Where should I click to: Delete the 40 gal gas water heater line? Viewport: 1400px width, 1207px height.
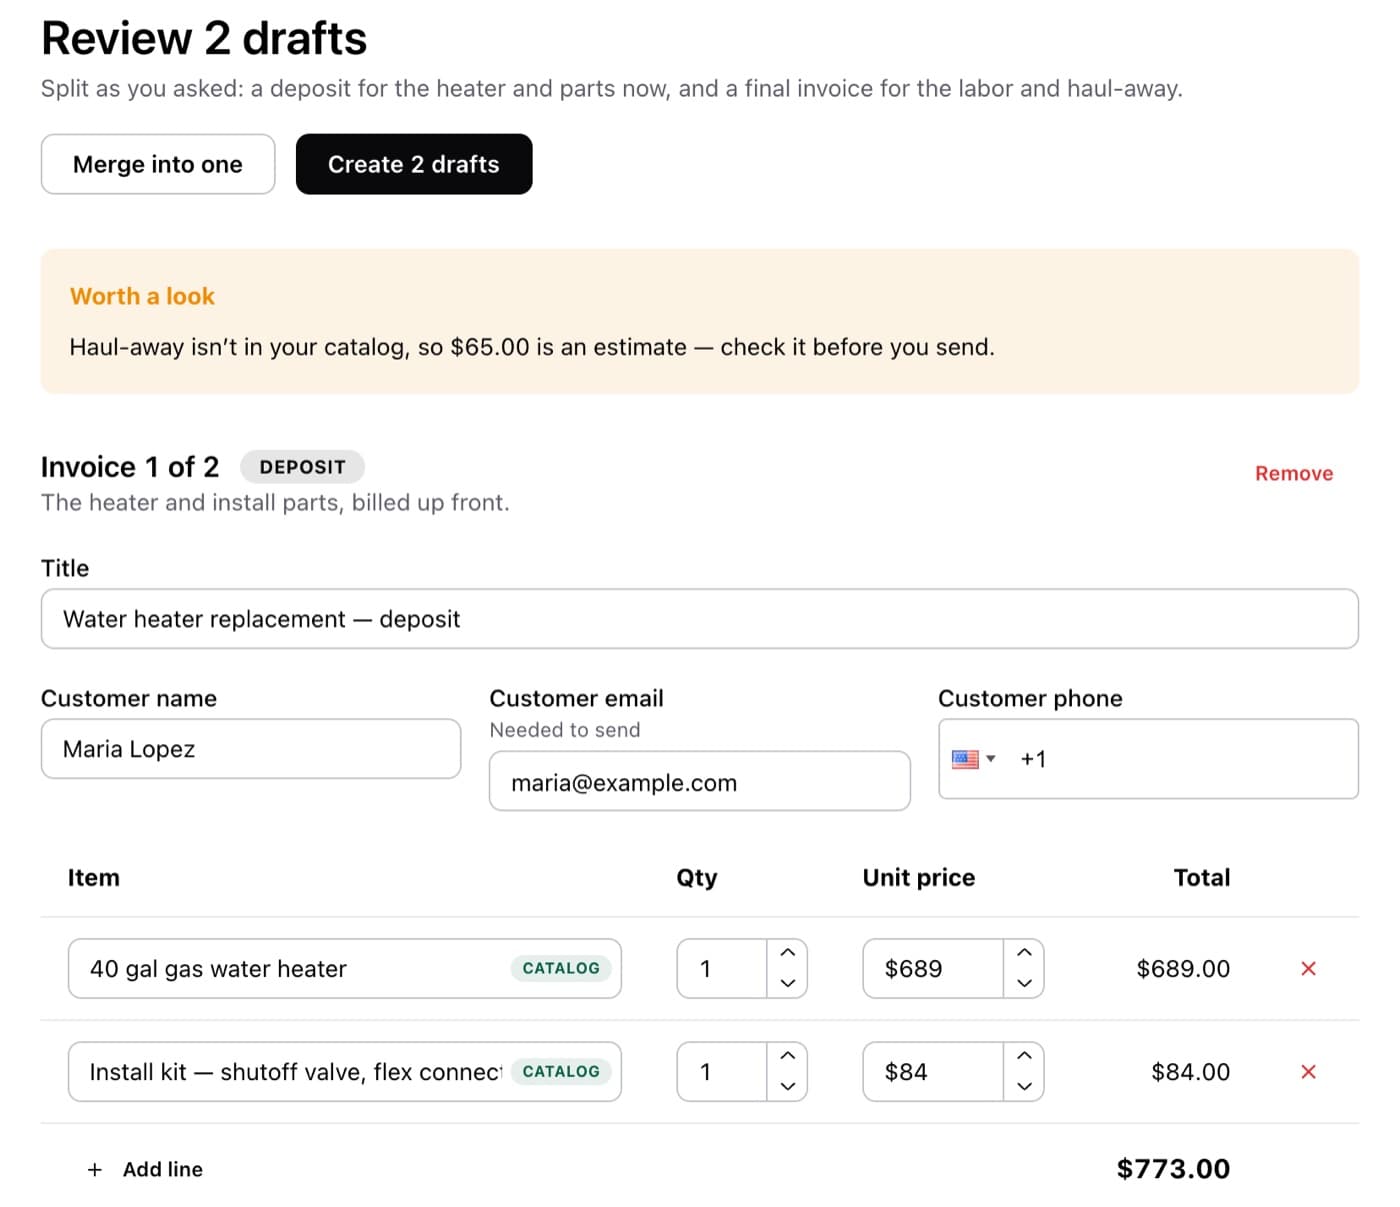pyautogui.click(x=1308, y=968)
